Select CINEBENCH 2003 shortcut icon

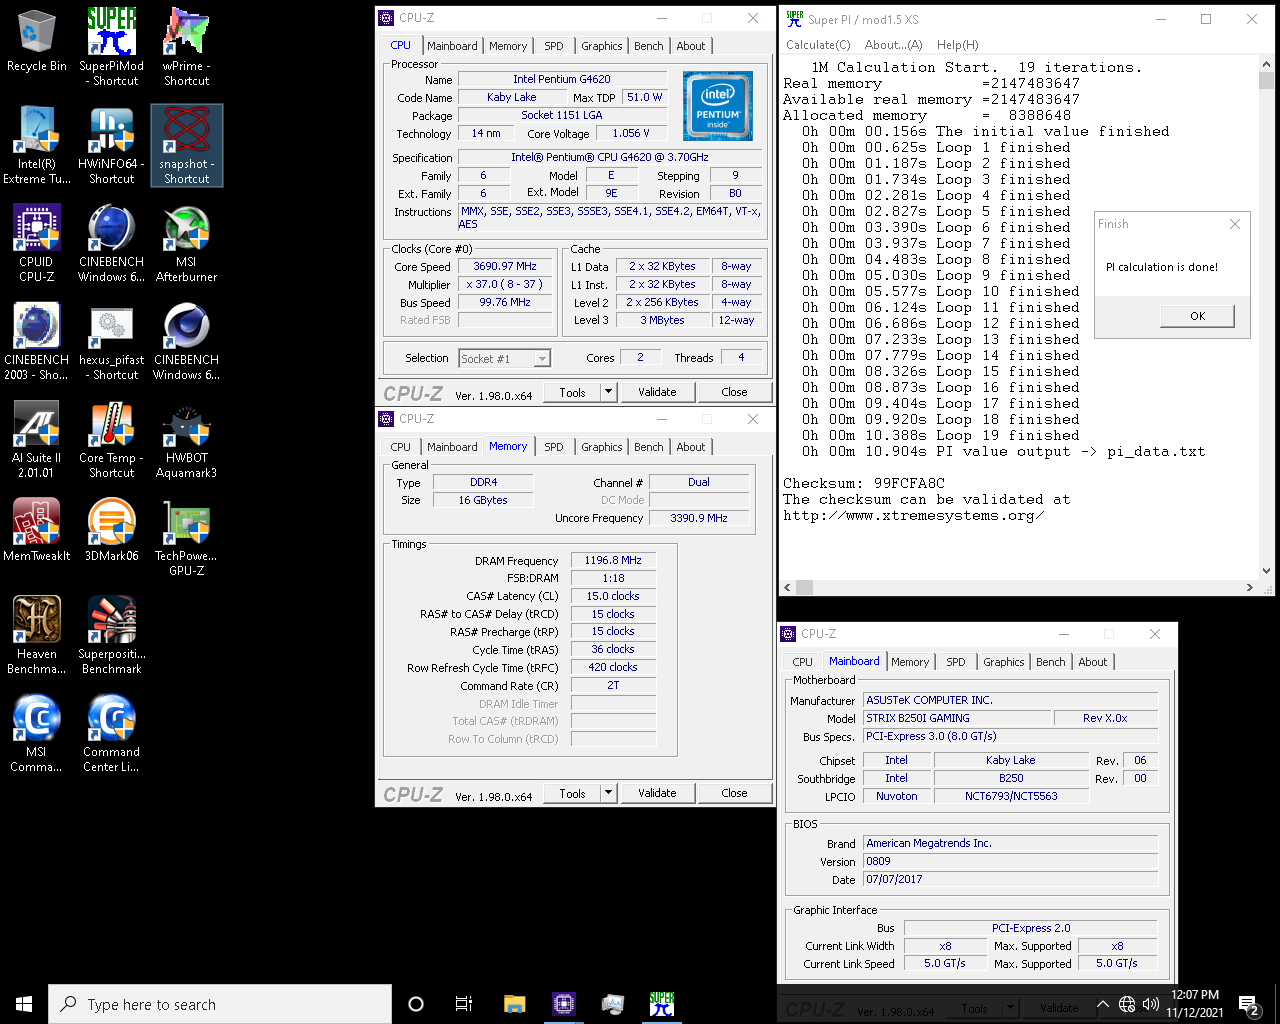(36, 341)
